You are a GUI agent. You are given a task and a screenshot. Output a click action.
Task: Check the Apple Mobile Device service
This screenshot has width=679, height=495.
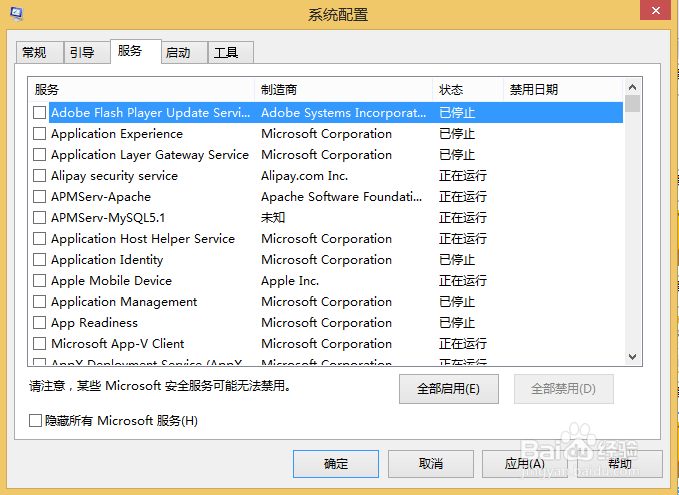39,281
